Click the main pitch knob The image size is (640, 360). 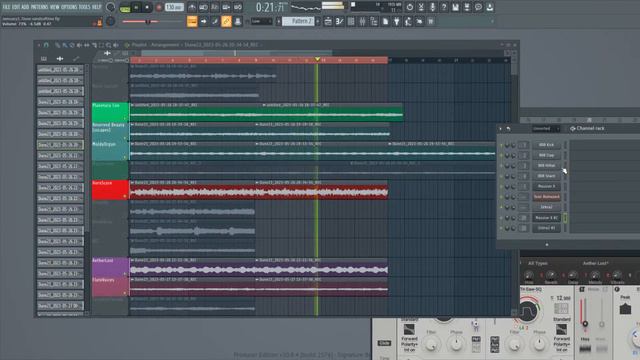click(x=111, y=21)
